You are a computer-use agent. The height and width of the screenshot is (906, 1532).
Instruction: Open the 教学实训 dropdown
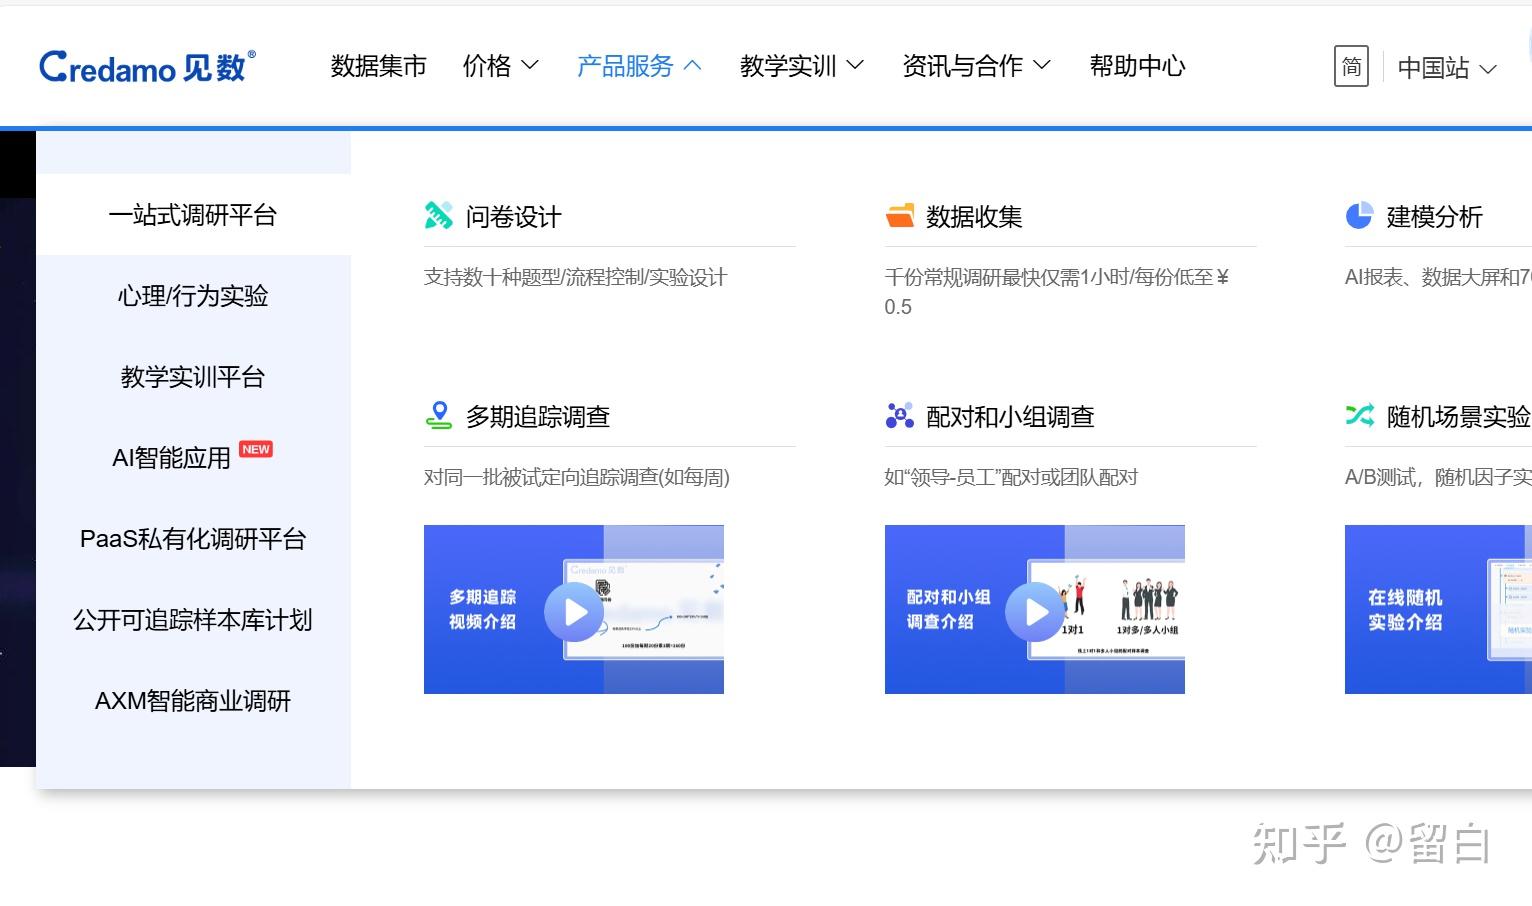801,66
